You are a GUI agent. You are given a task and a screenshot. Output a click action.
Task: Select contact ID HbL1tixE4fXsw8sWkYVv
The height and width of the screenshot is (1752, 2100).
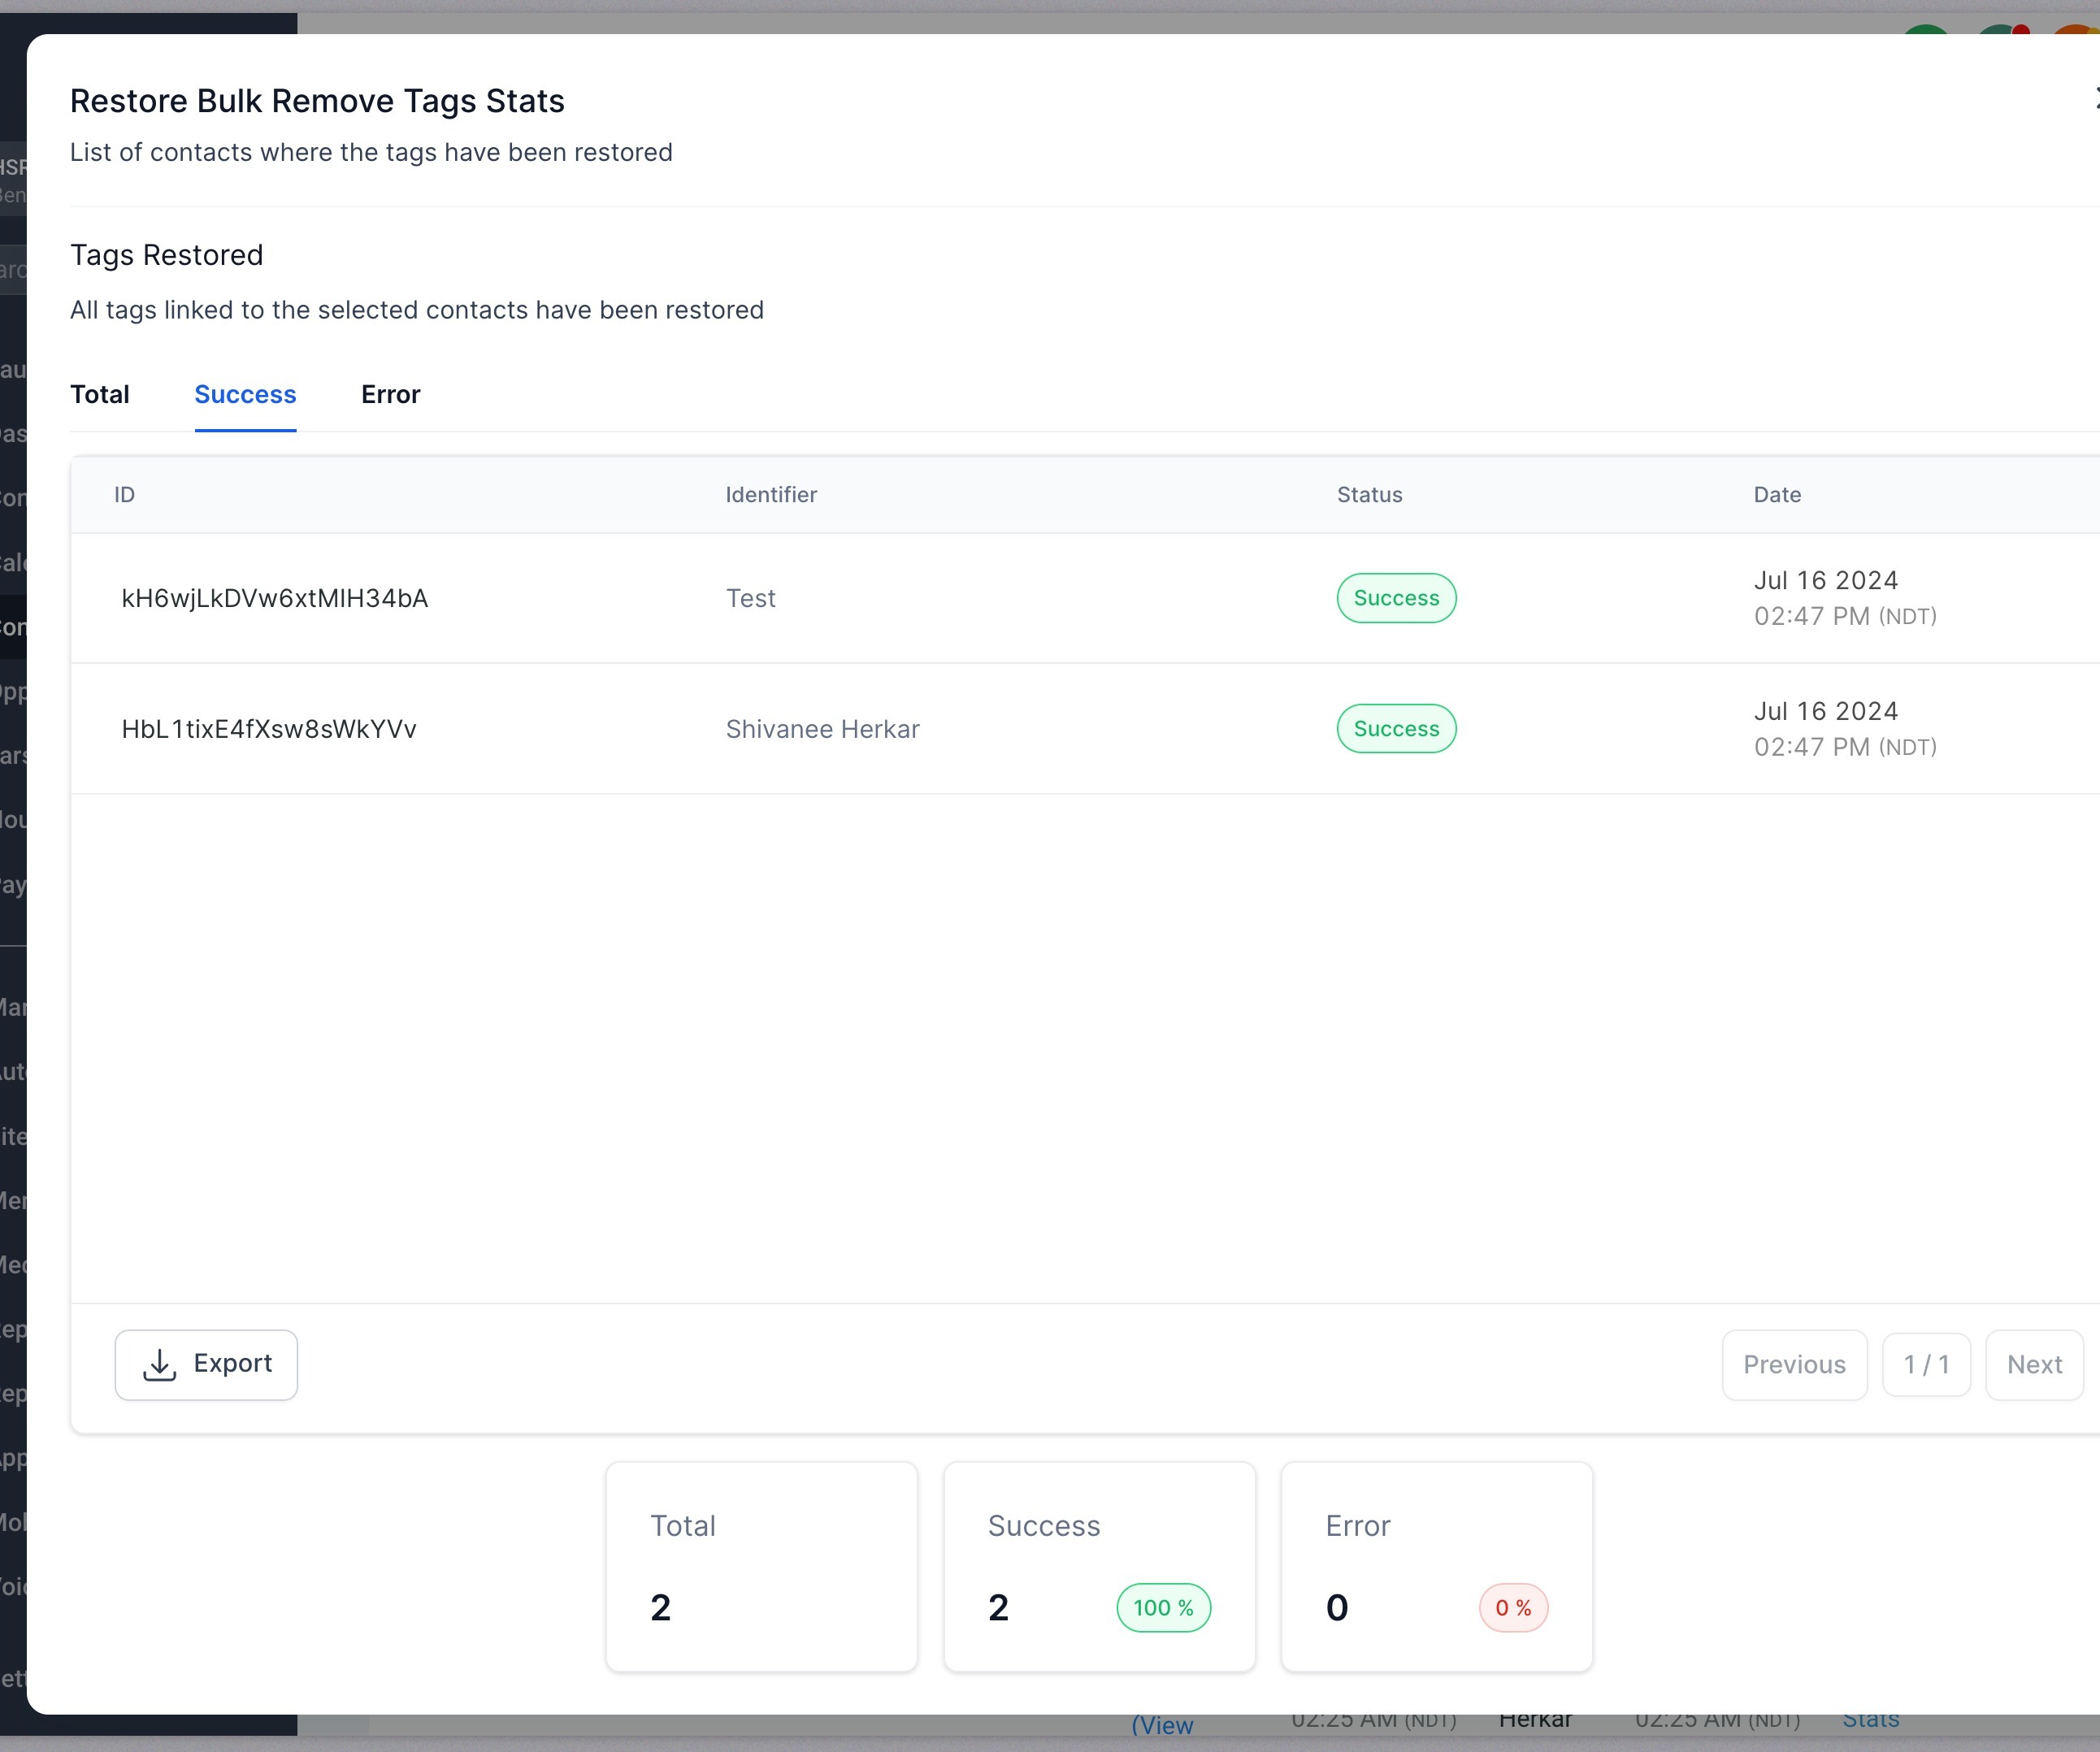point(268,729)
